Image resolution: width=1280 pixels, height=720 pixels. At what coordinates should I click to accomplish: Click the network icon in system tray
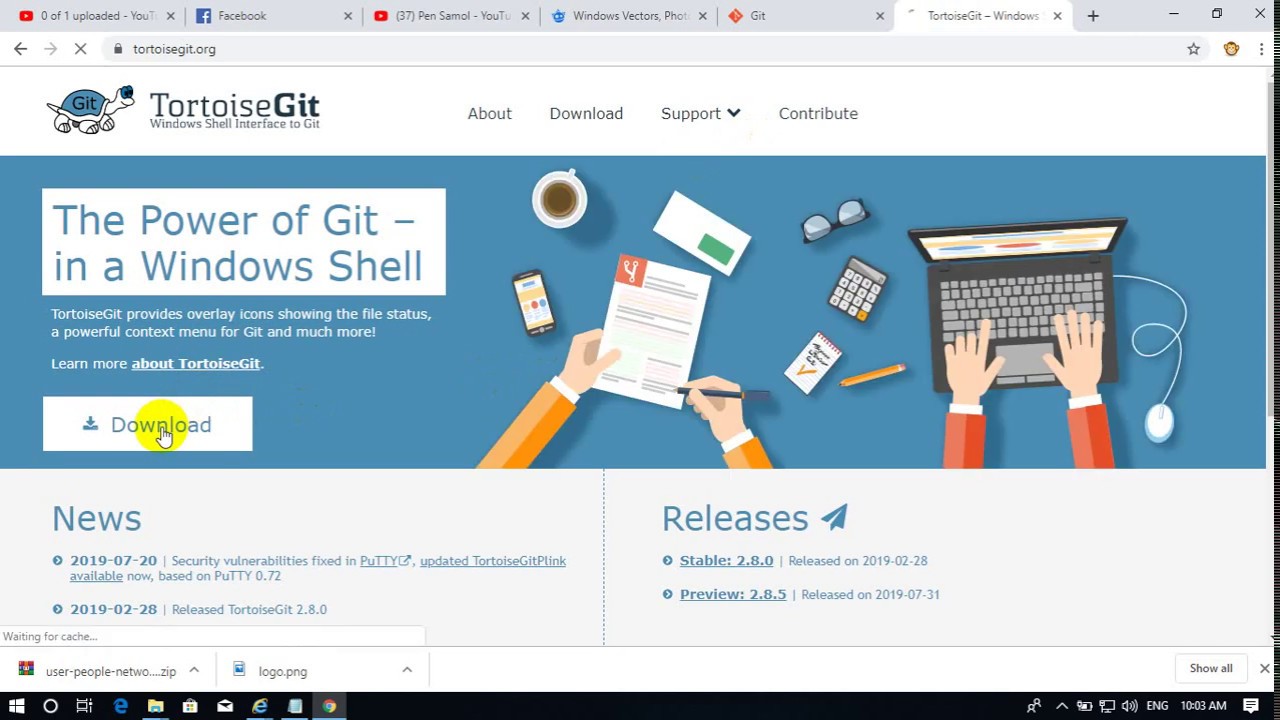[1107, 706]
